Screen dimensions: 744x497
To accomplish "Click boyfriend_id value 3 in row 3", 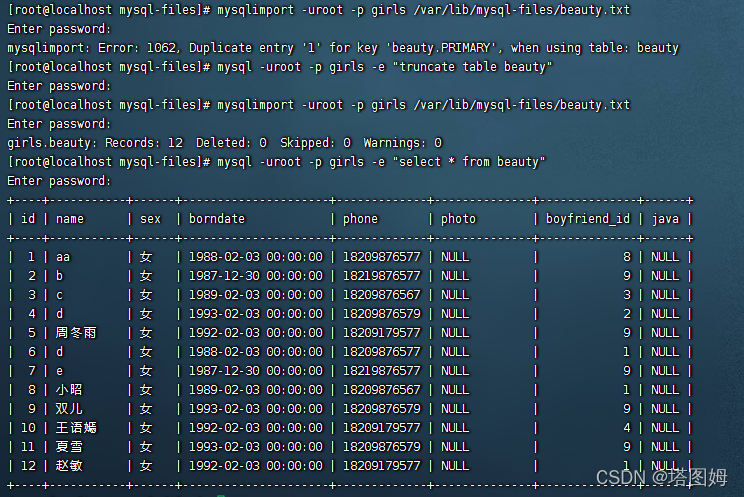I will coord(627,295).
